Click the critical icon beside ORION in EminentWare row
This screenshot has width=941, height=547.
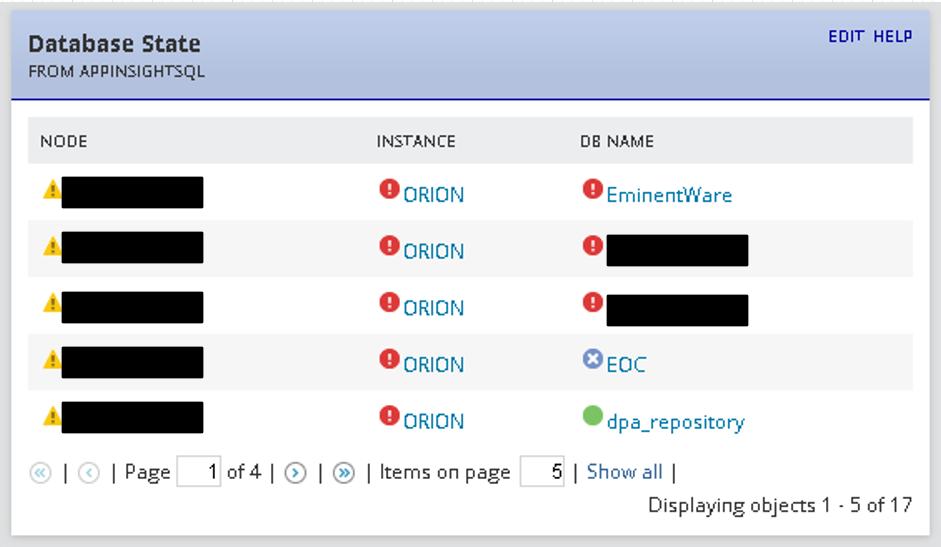pos(389,189)
